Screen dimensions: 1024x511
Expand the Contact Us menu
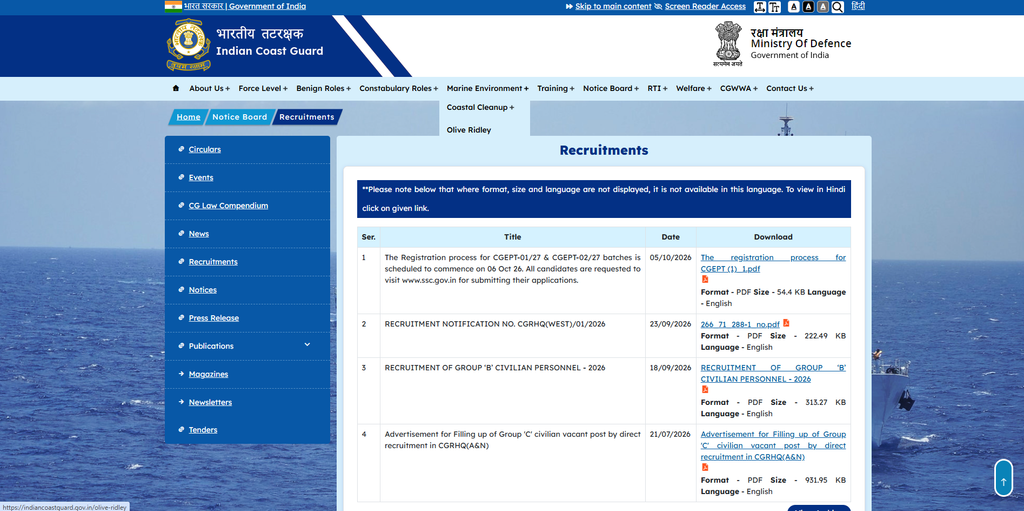790,88
